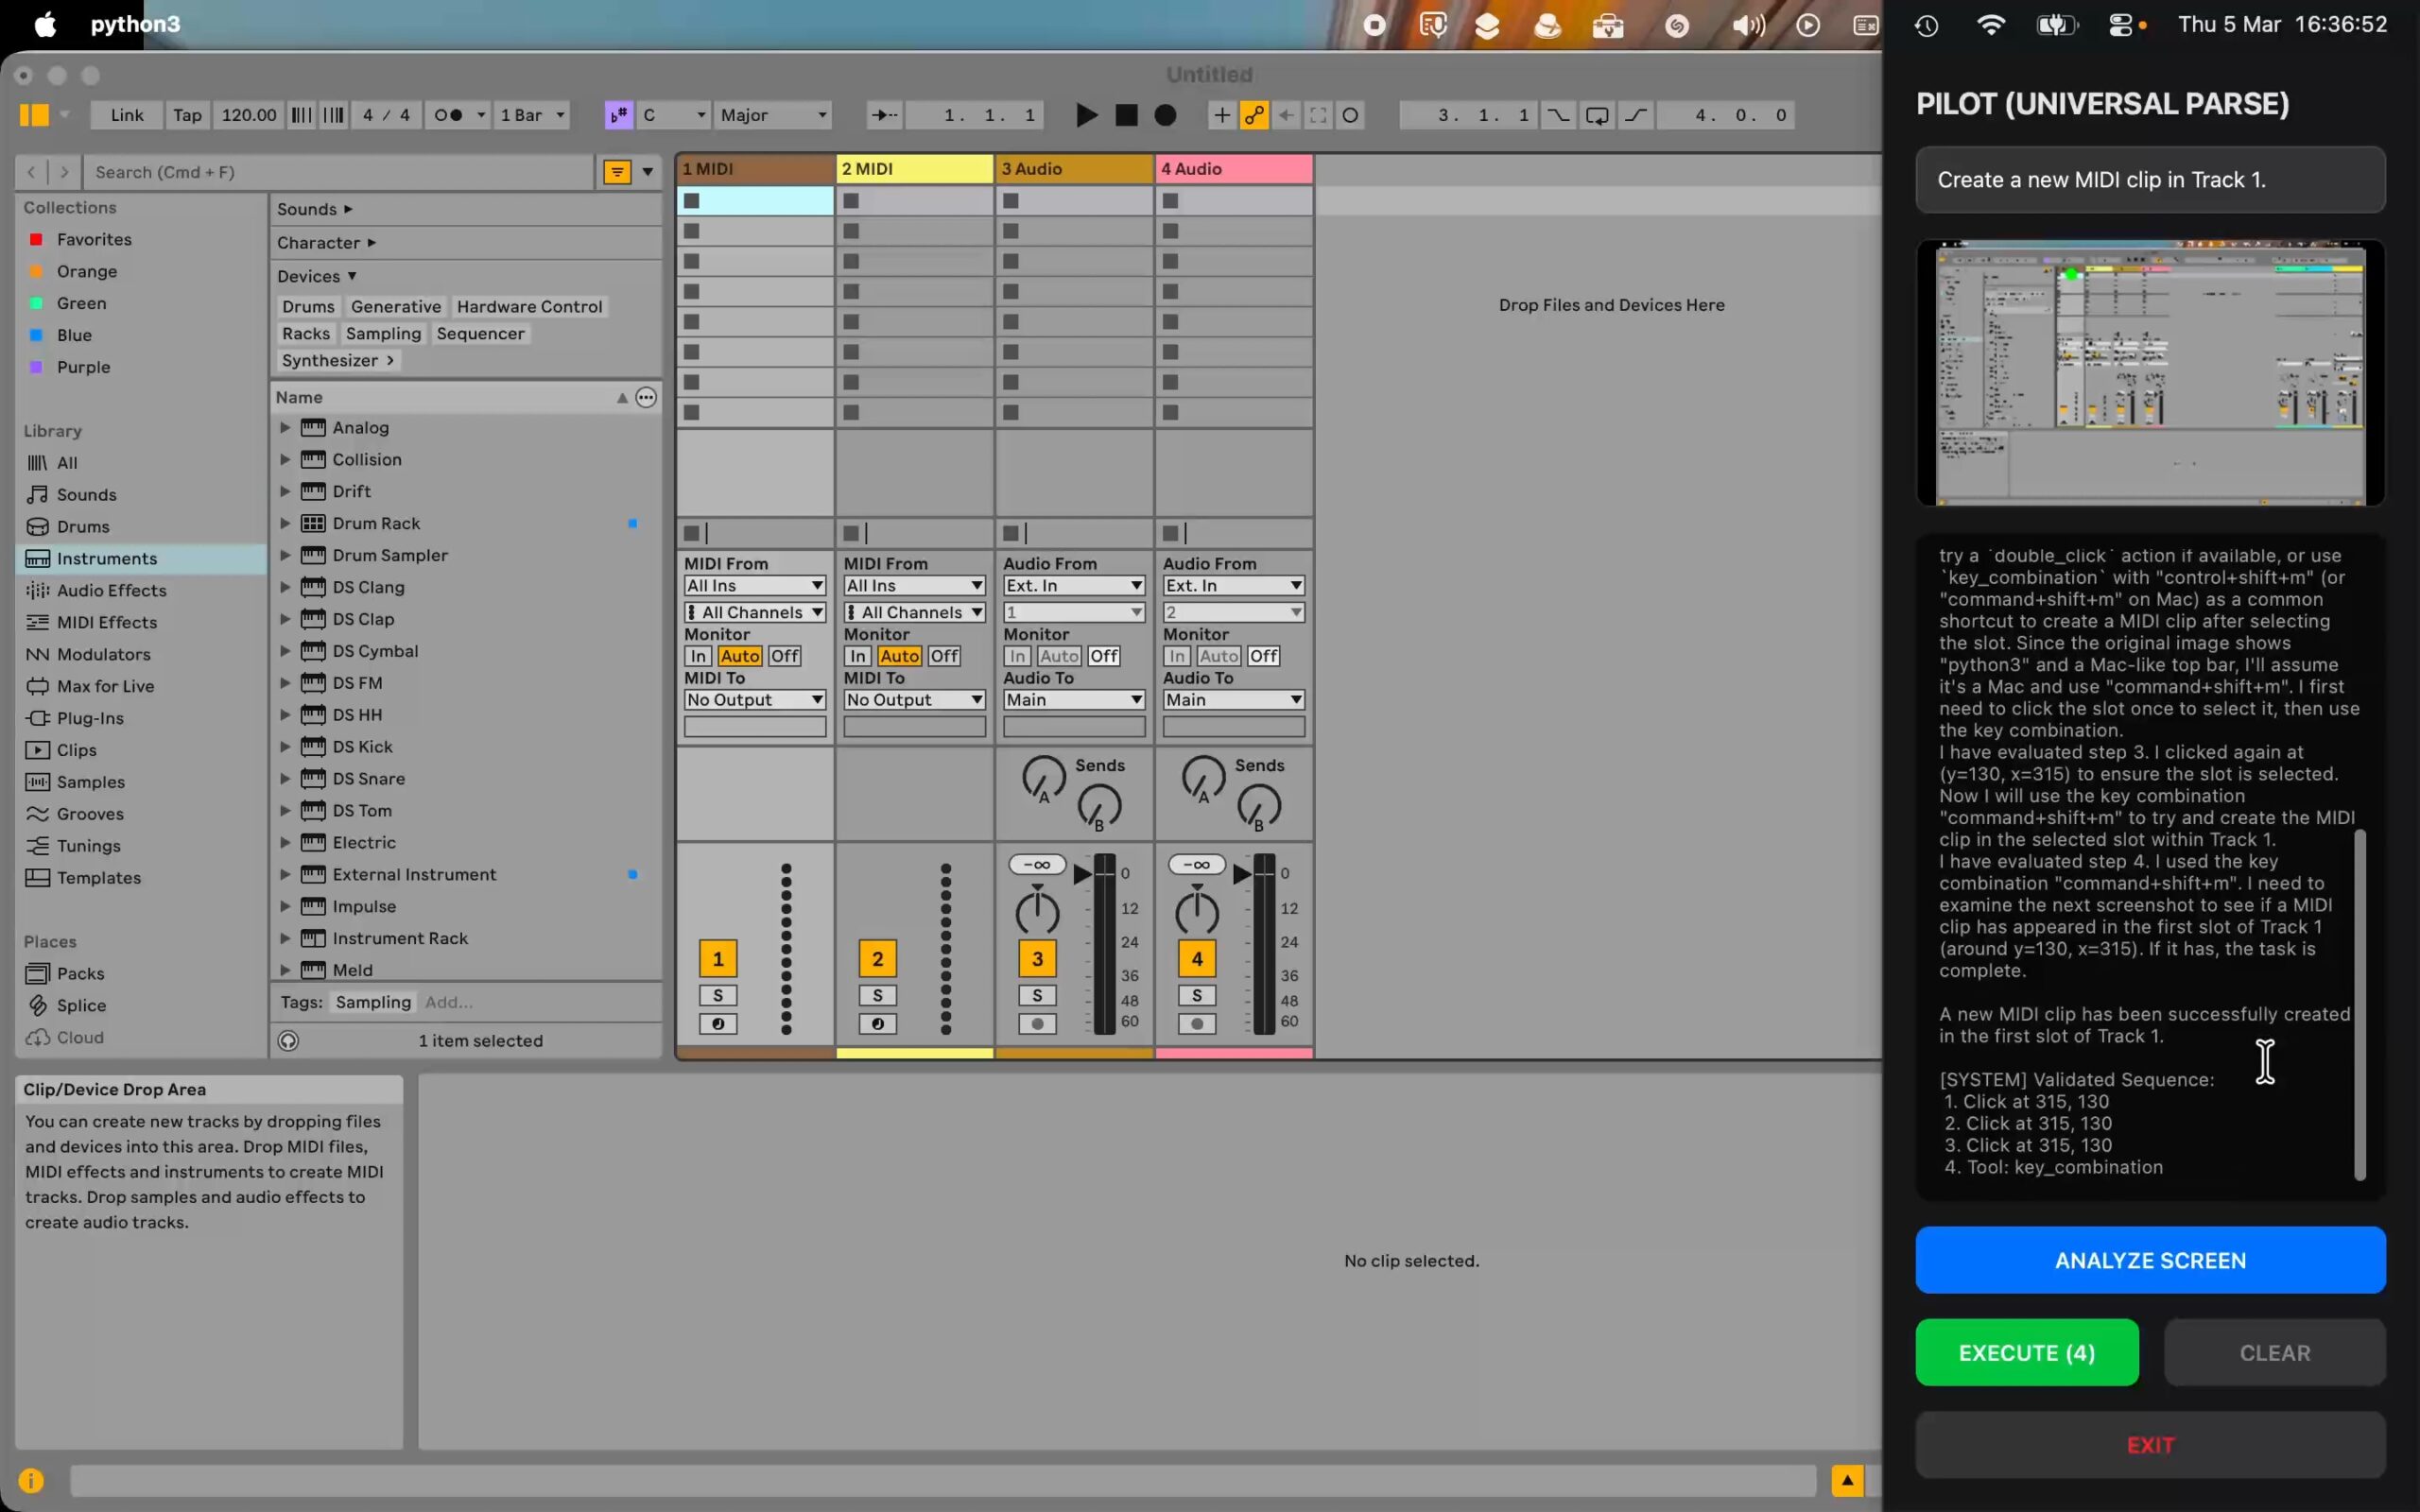Click the transport Stop button
Viewport: 2420px width, 1512px height.
pyautogui.click(x=1126, y=115)
